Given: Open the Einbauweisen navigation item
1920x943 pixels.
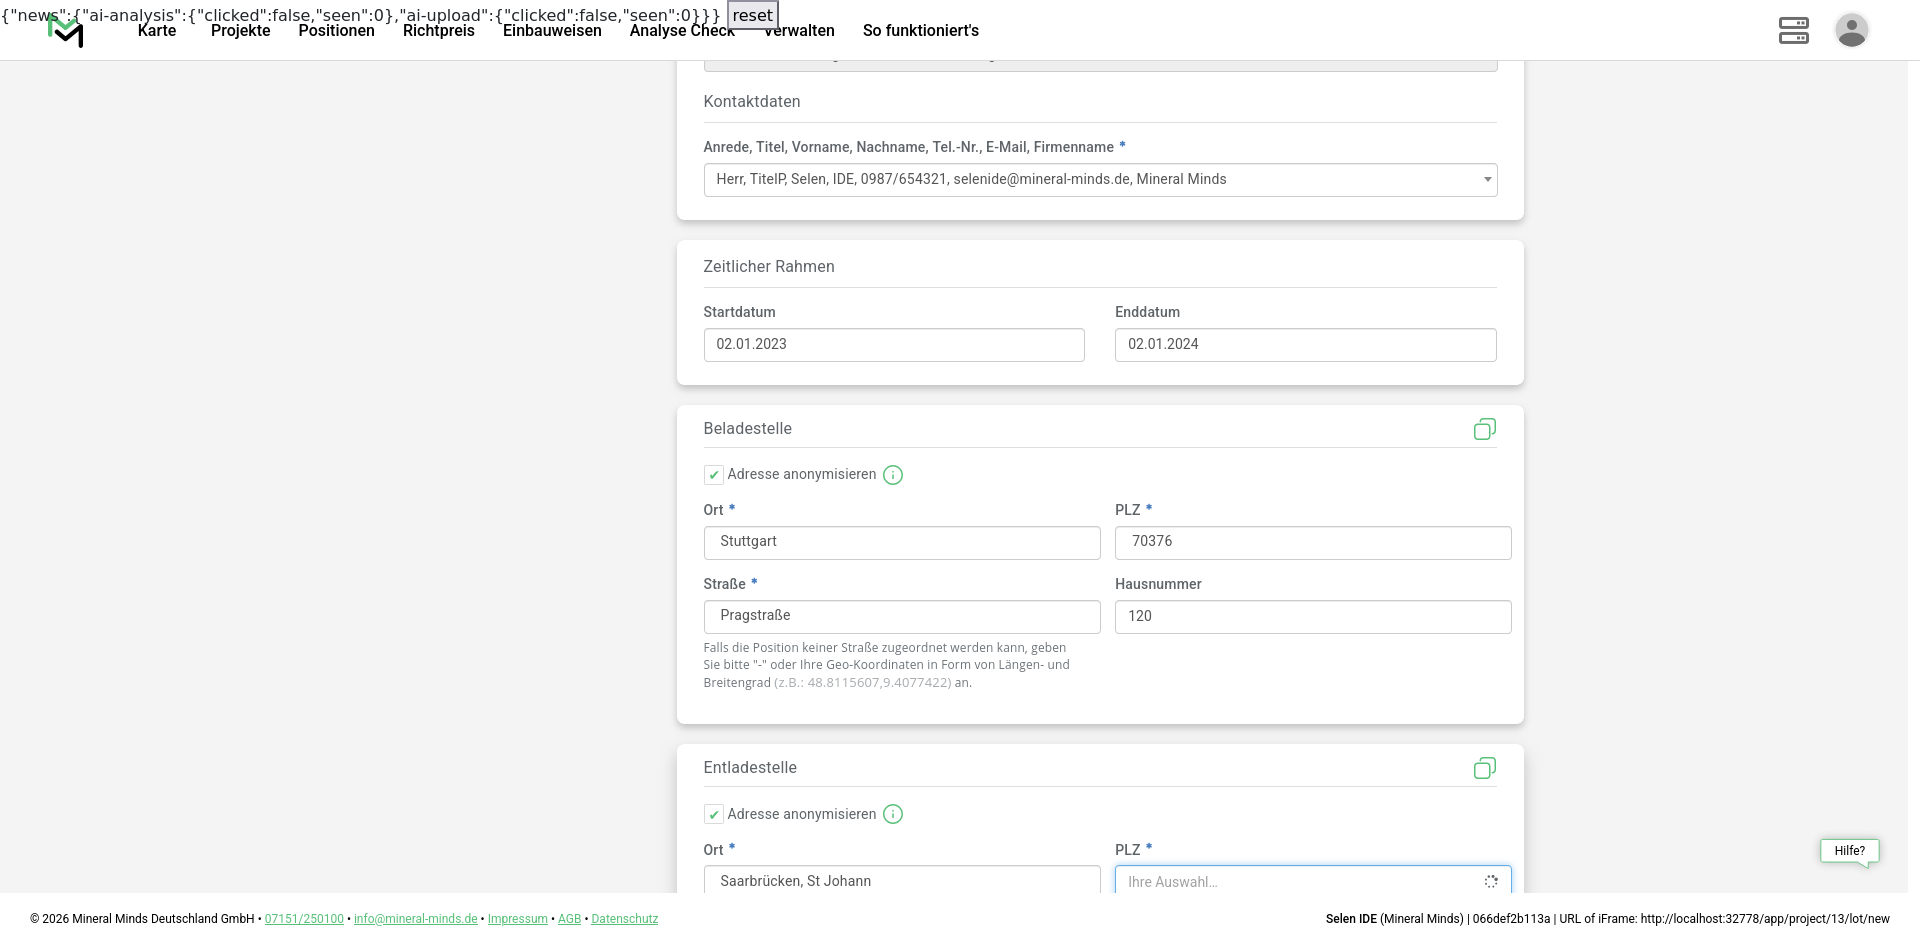Looking at the screenshot, I should pyautogui.click(x=552, y=31).
